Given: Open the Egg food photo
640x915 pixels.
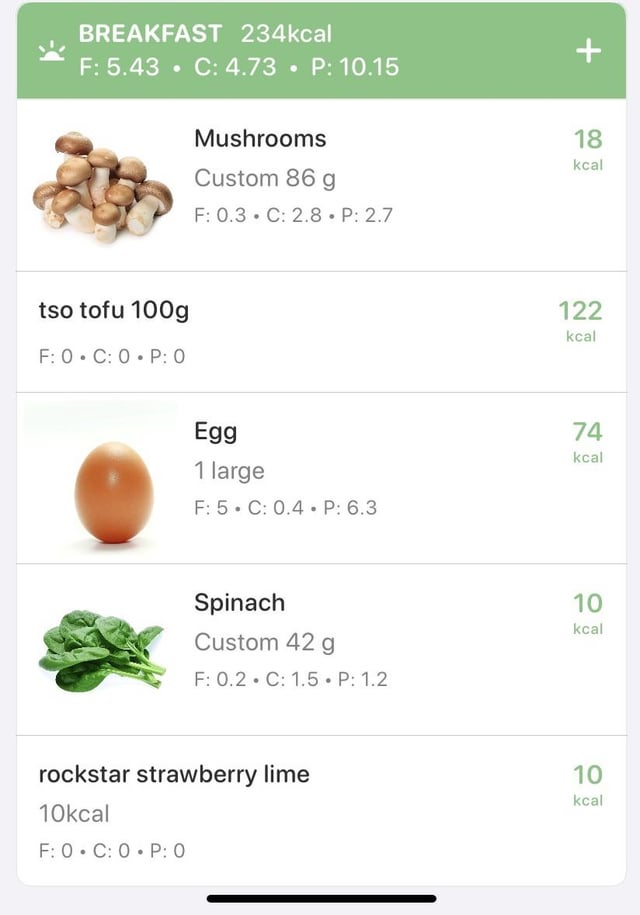Looking at the screenshot, I should click(114, 492).
